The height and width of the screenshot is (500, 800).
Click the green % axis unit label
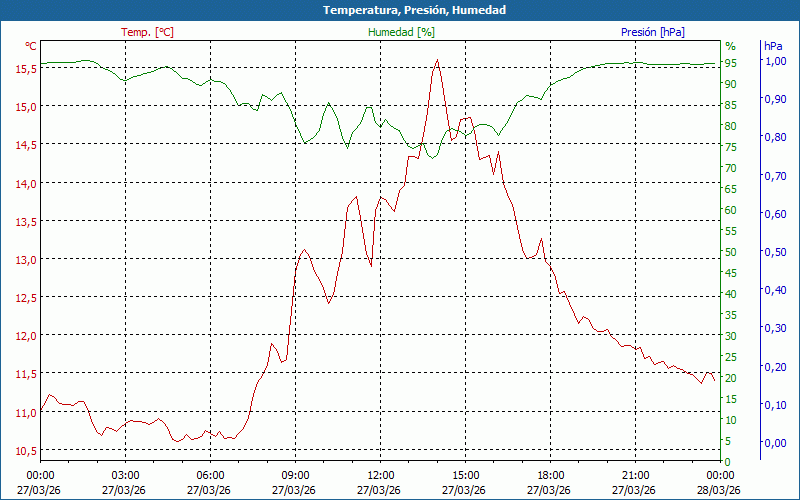click(730, 46)
